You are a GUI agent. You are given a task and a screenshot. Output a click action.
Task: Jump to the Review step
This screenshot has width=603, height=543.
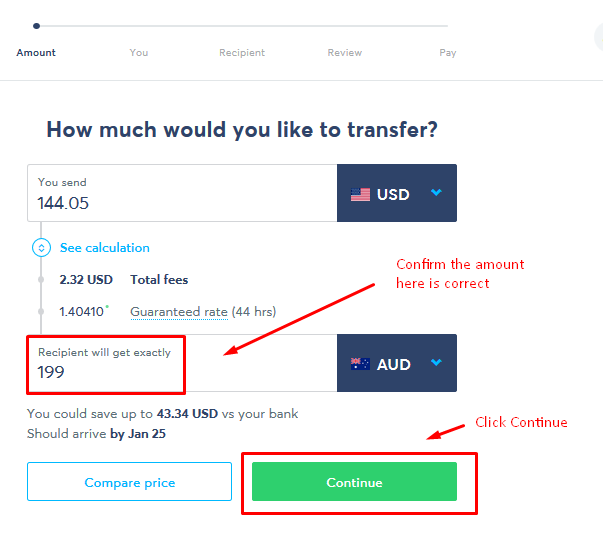[345, 52]
